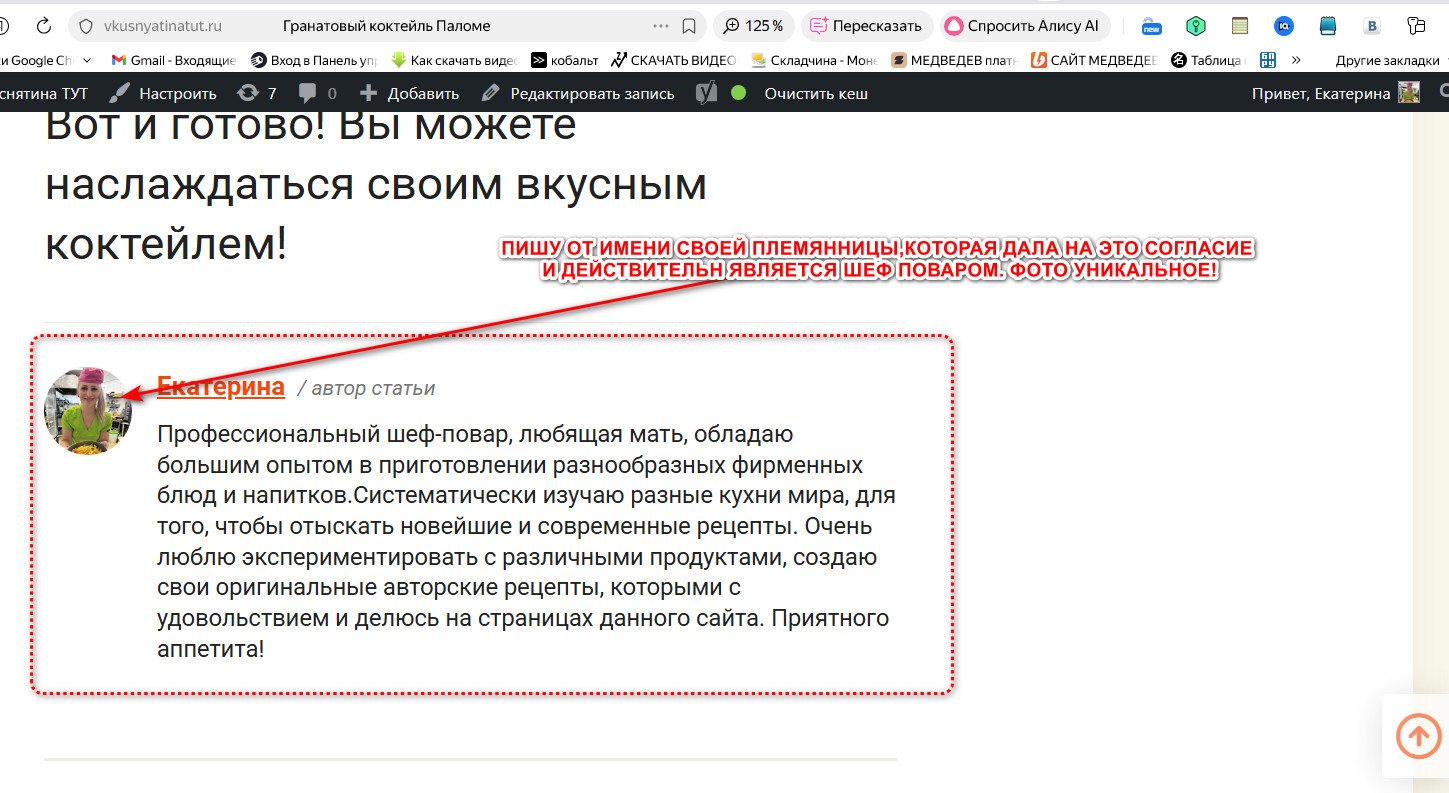Open the three-dots menu in the address bar
The height and width of the screenshot is (793, 1449).
pos(661,26)
